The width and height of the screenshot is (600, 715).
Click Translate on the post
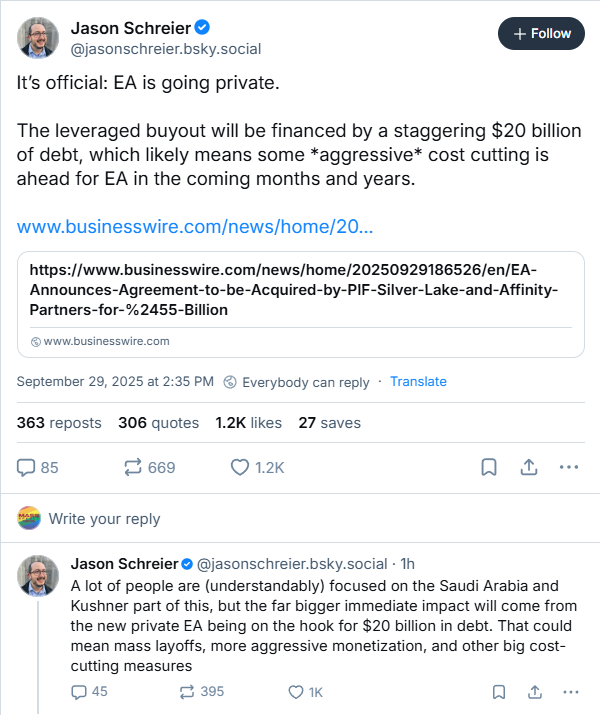[x=418, y=382]
